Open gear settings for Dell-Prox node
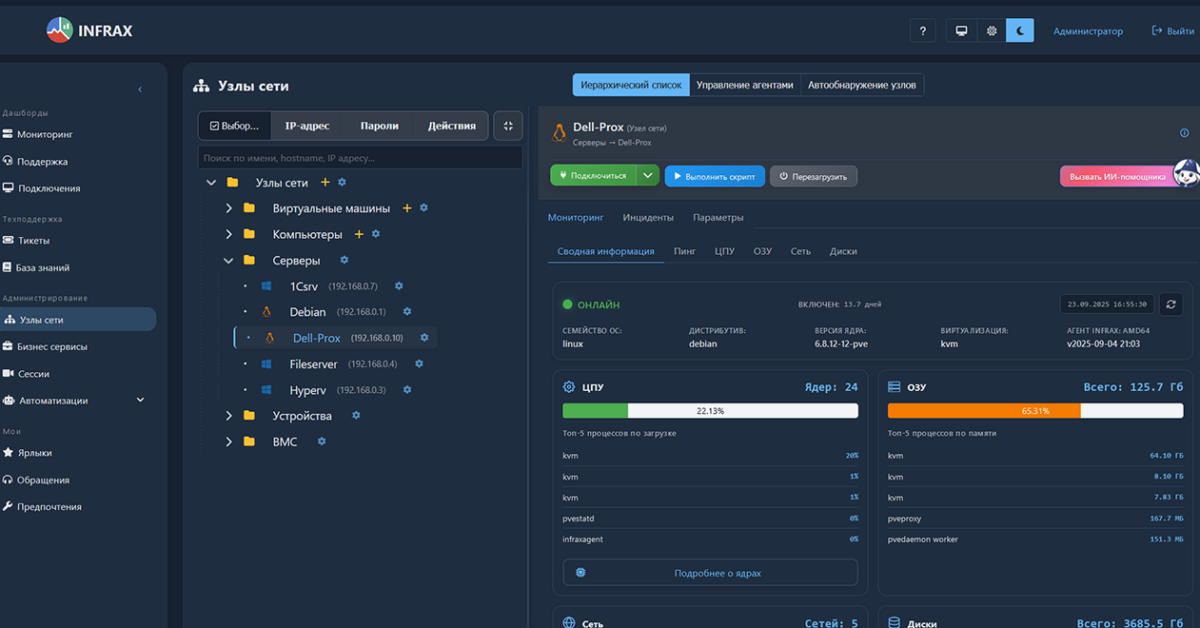Viewport: 1200px width, 628px height. click(424, 338)
